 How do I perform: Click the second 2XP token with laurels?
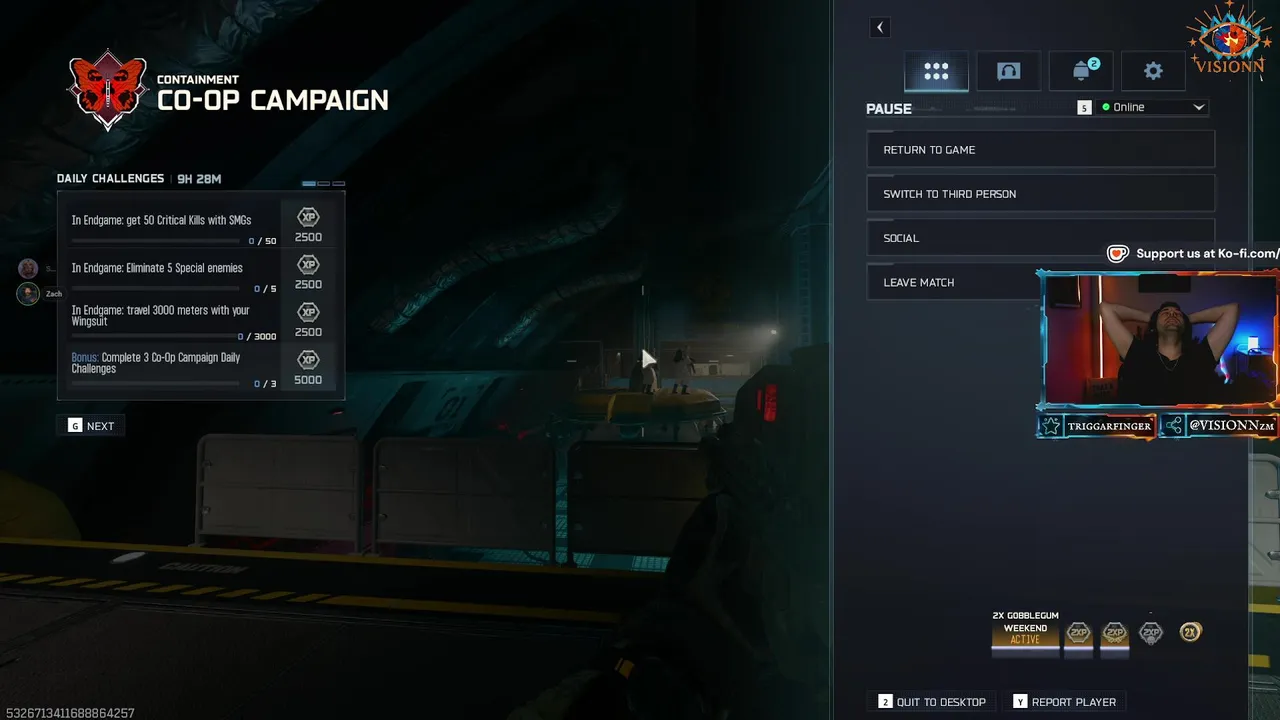tap(1114, 632)
